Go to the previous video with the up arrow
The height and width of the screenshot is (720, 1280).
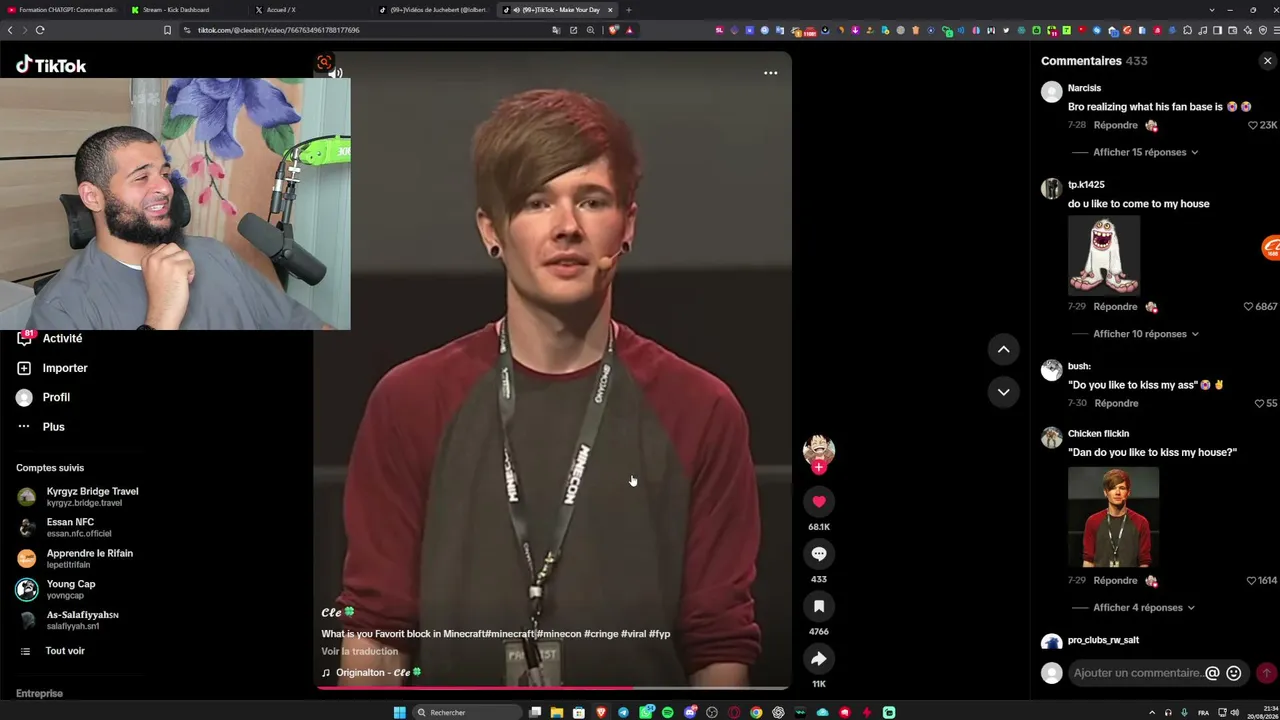[x=1003, y=349]
